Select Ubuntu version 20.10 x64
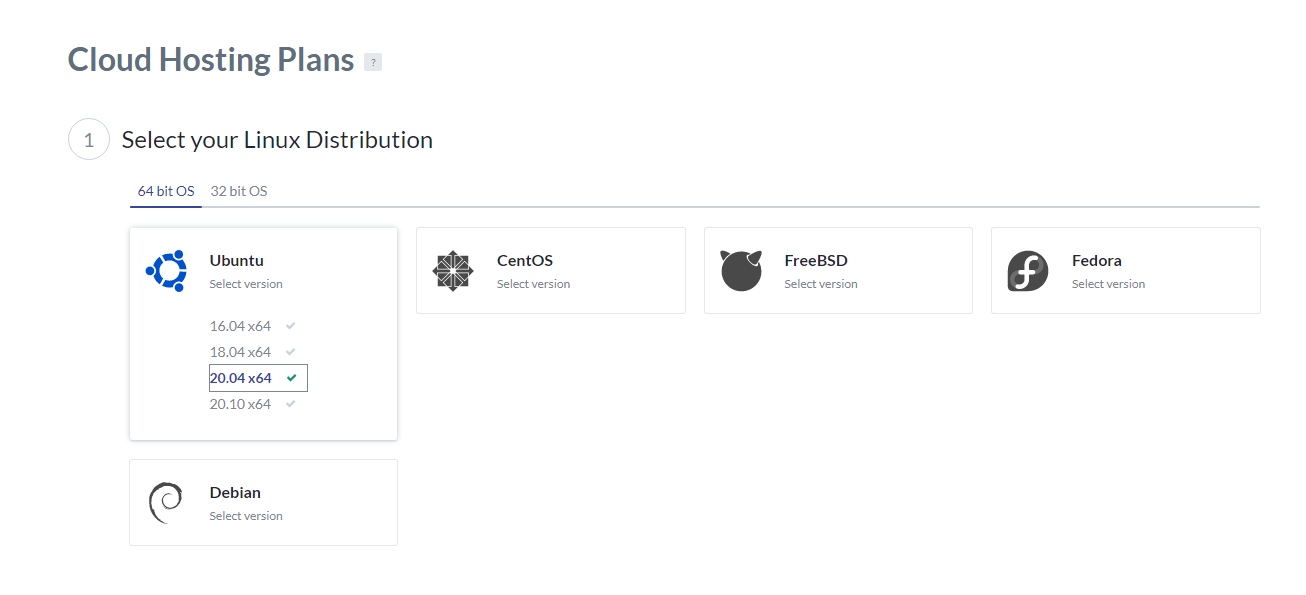This screenshot has width=1306, height=595. coord(240,404)
